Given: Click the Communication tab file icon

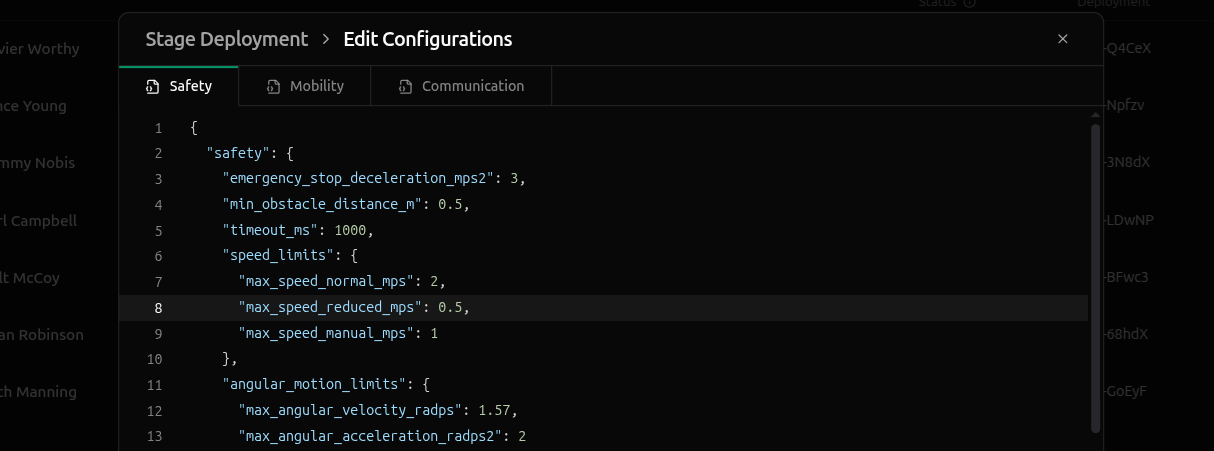Looking at the screenshot, I should (404, 87).
